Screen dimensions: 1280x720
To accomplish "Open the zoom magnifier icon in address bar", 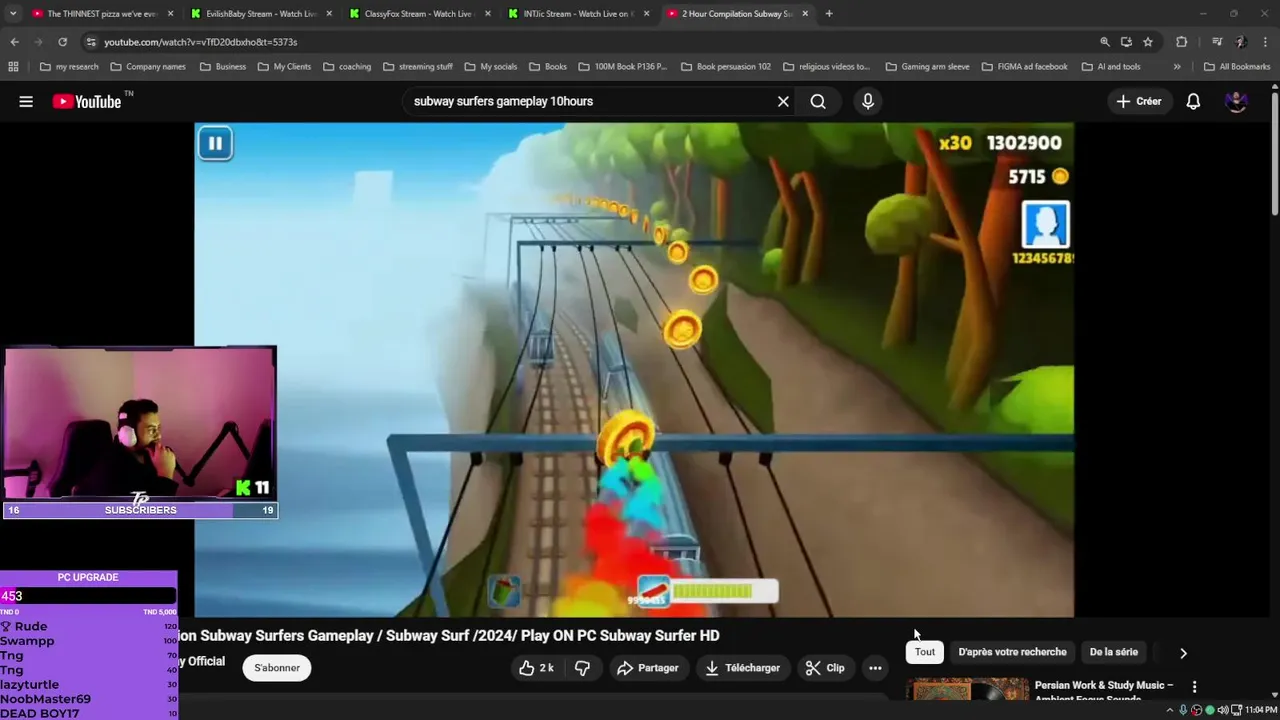I will [x=1104, y=42].
